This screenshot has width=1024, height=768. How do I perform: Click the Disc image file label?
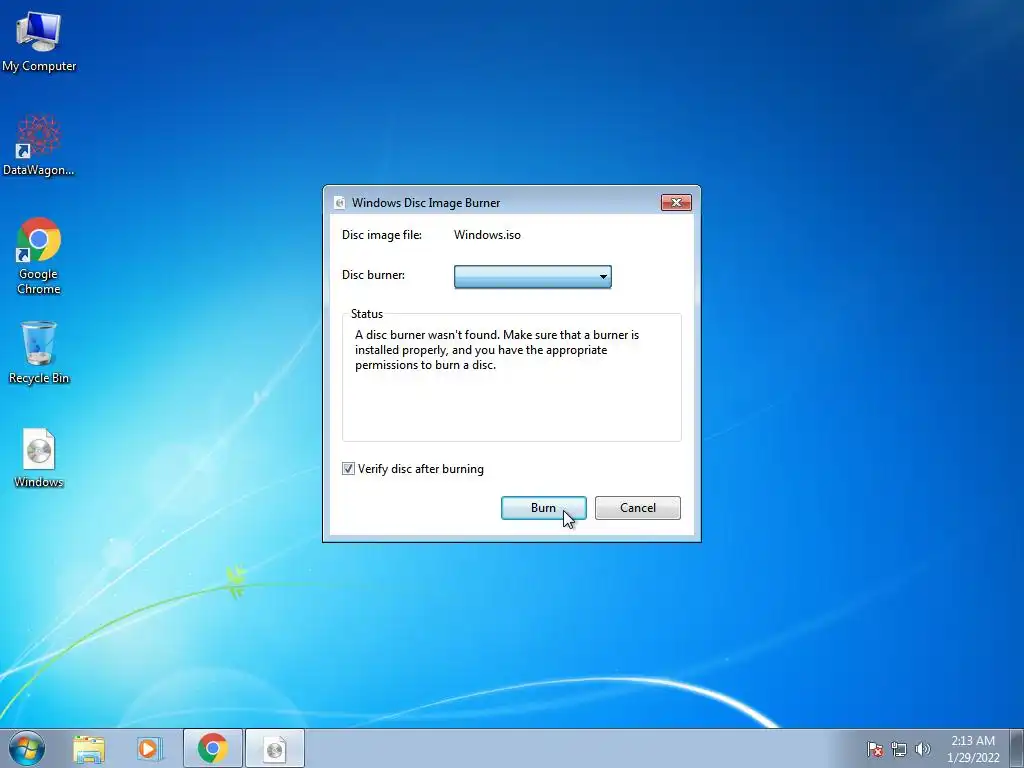click(382, 235)
